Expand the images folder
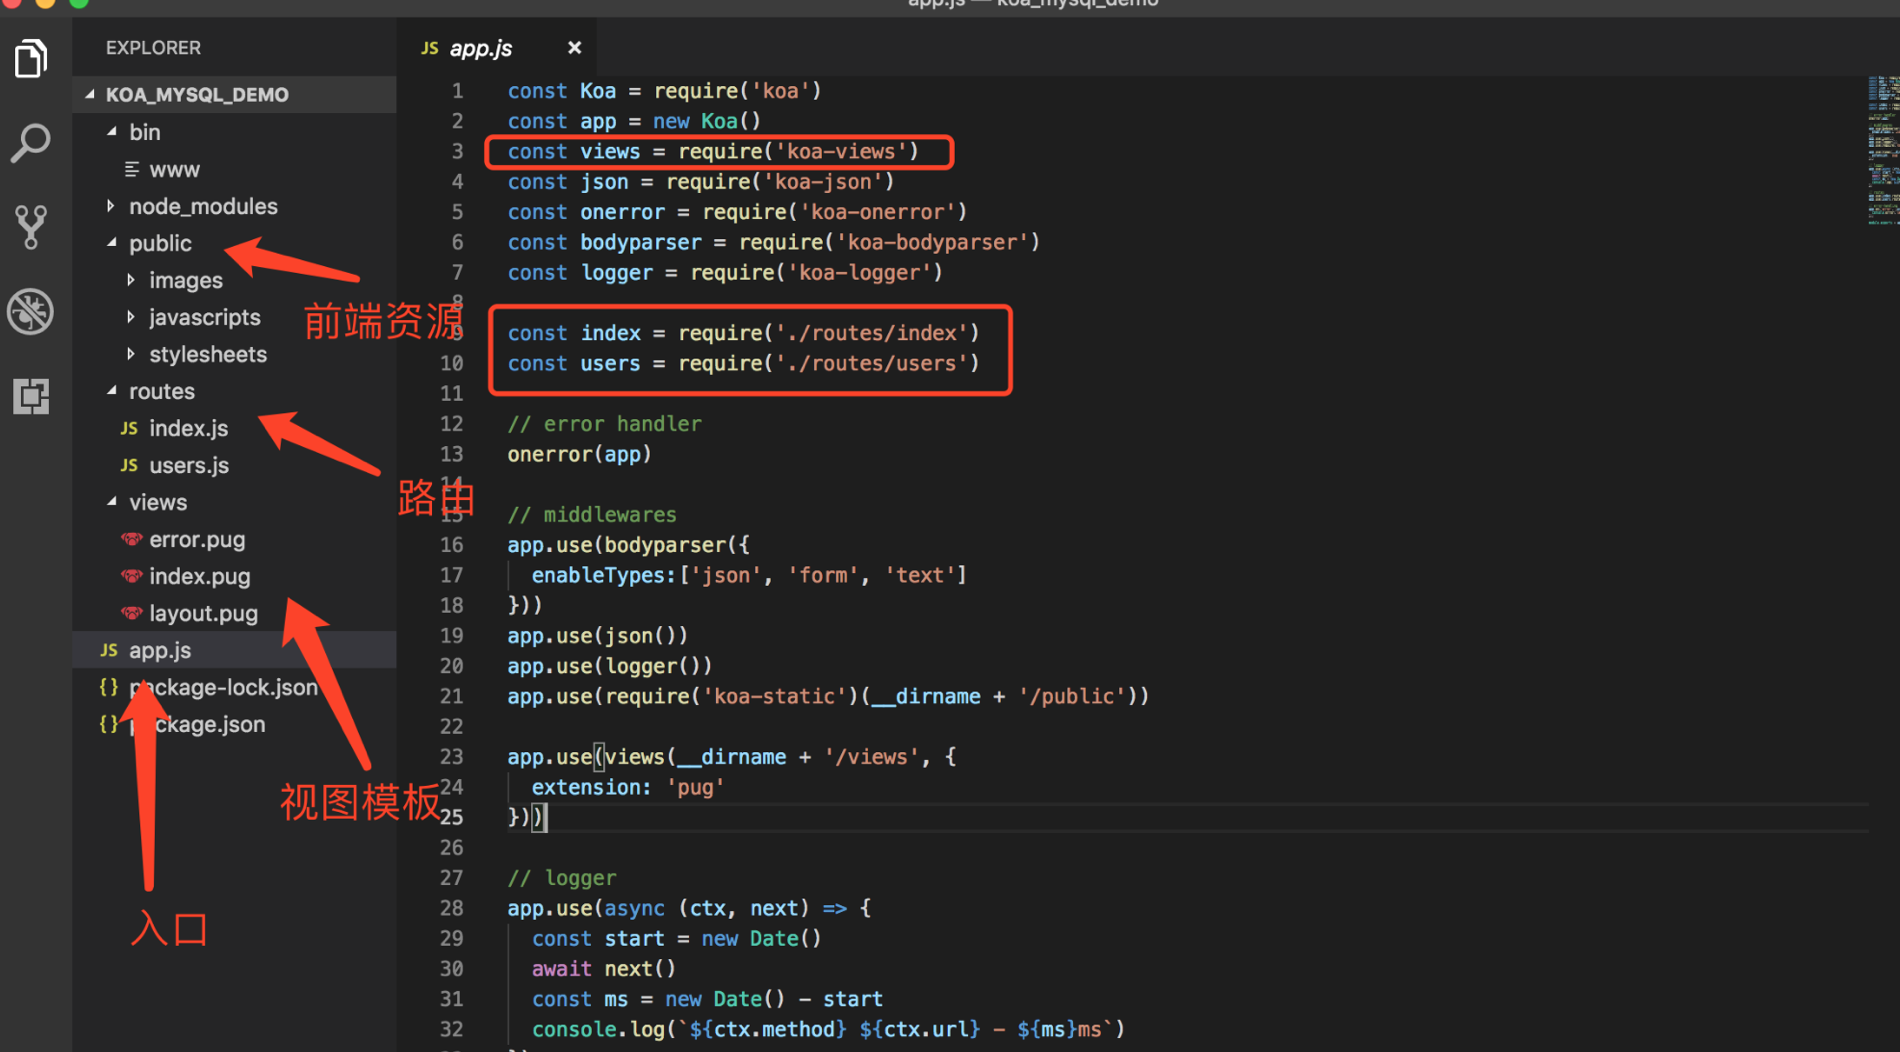Viewport: 1900px width, 1052px height. tap(131, 280)
